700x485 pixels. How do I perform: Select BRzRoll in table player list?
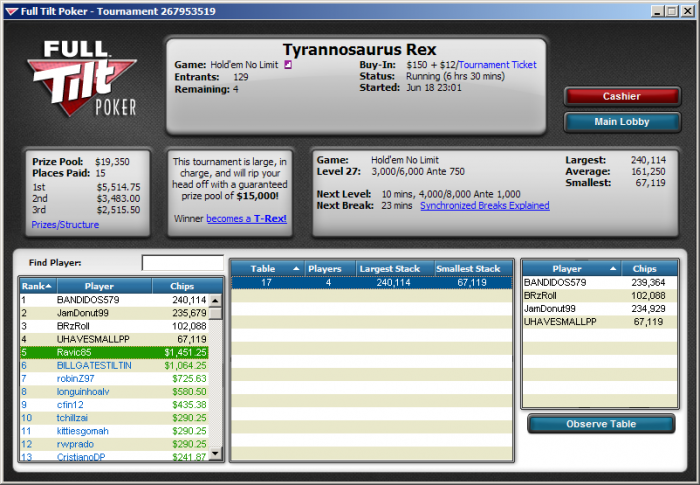pyautogui.click(x=600, y=296)
